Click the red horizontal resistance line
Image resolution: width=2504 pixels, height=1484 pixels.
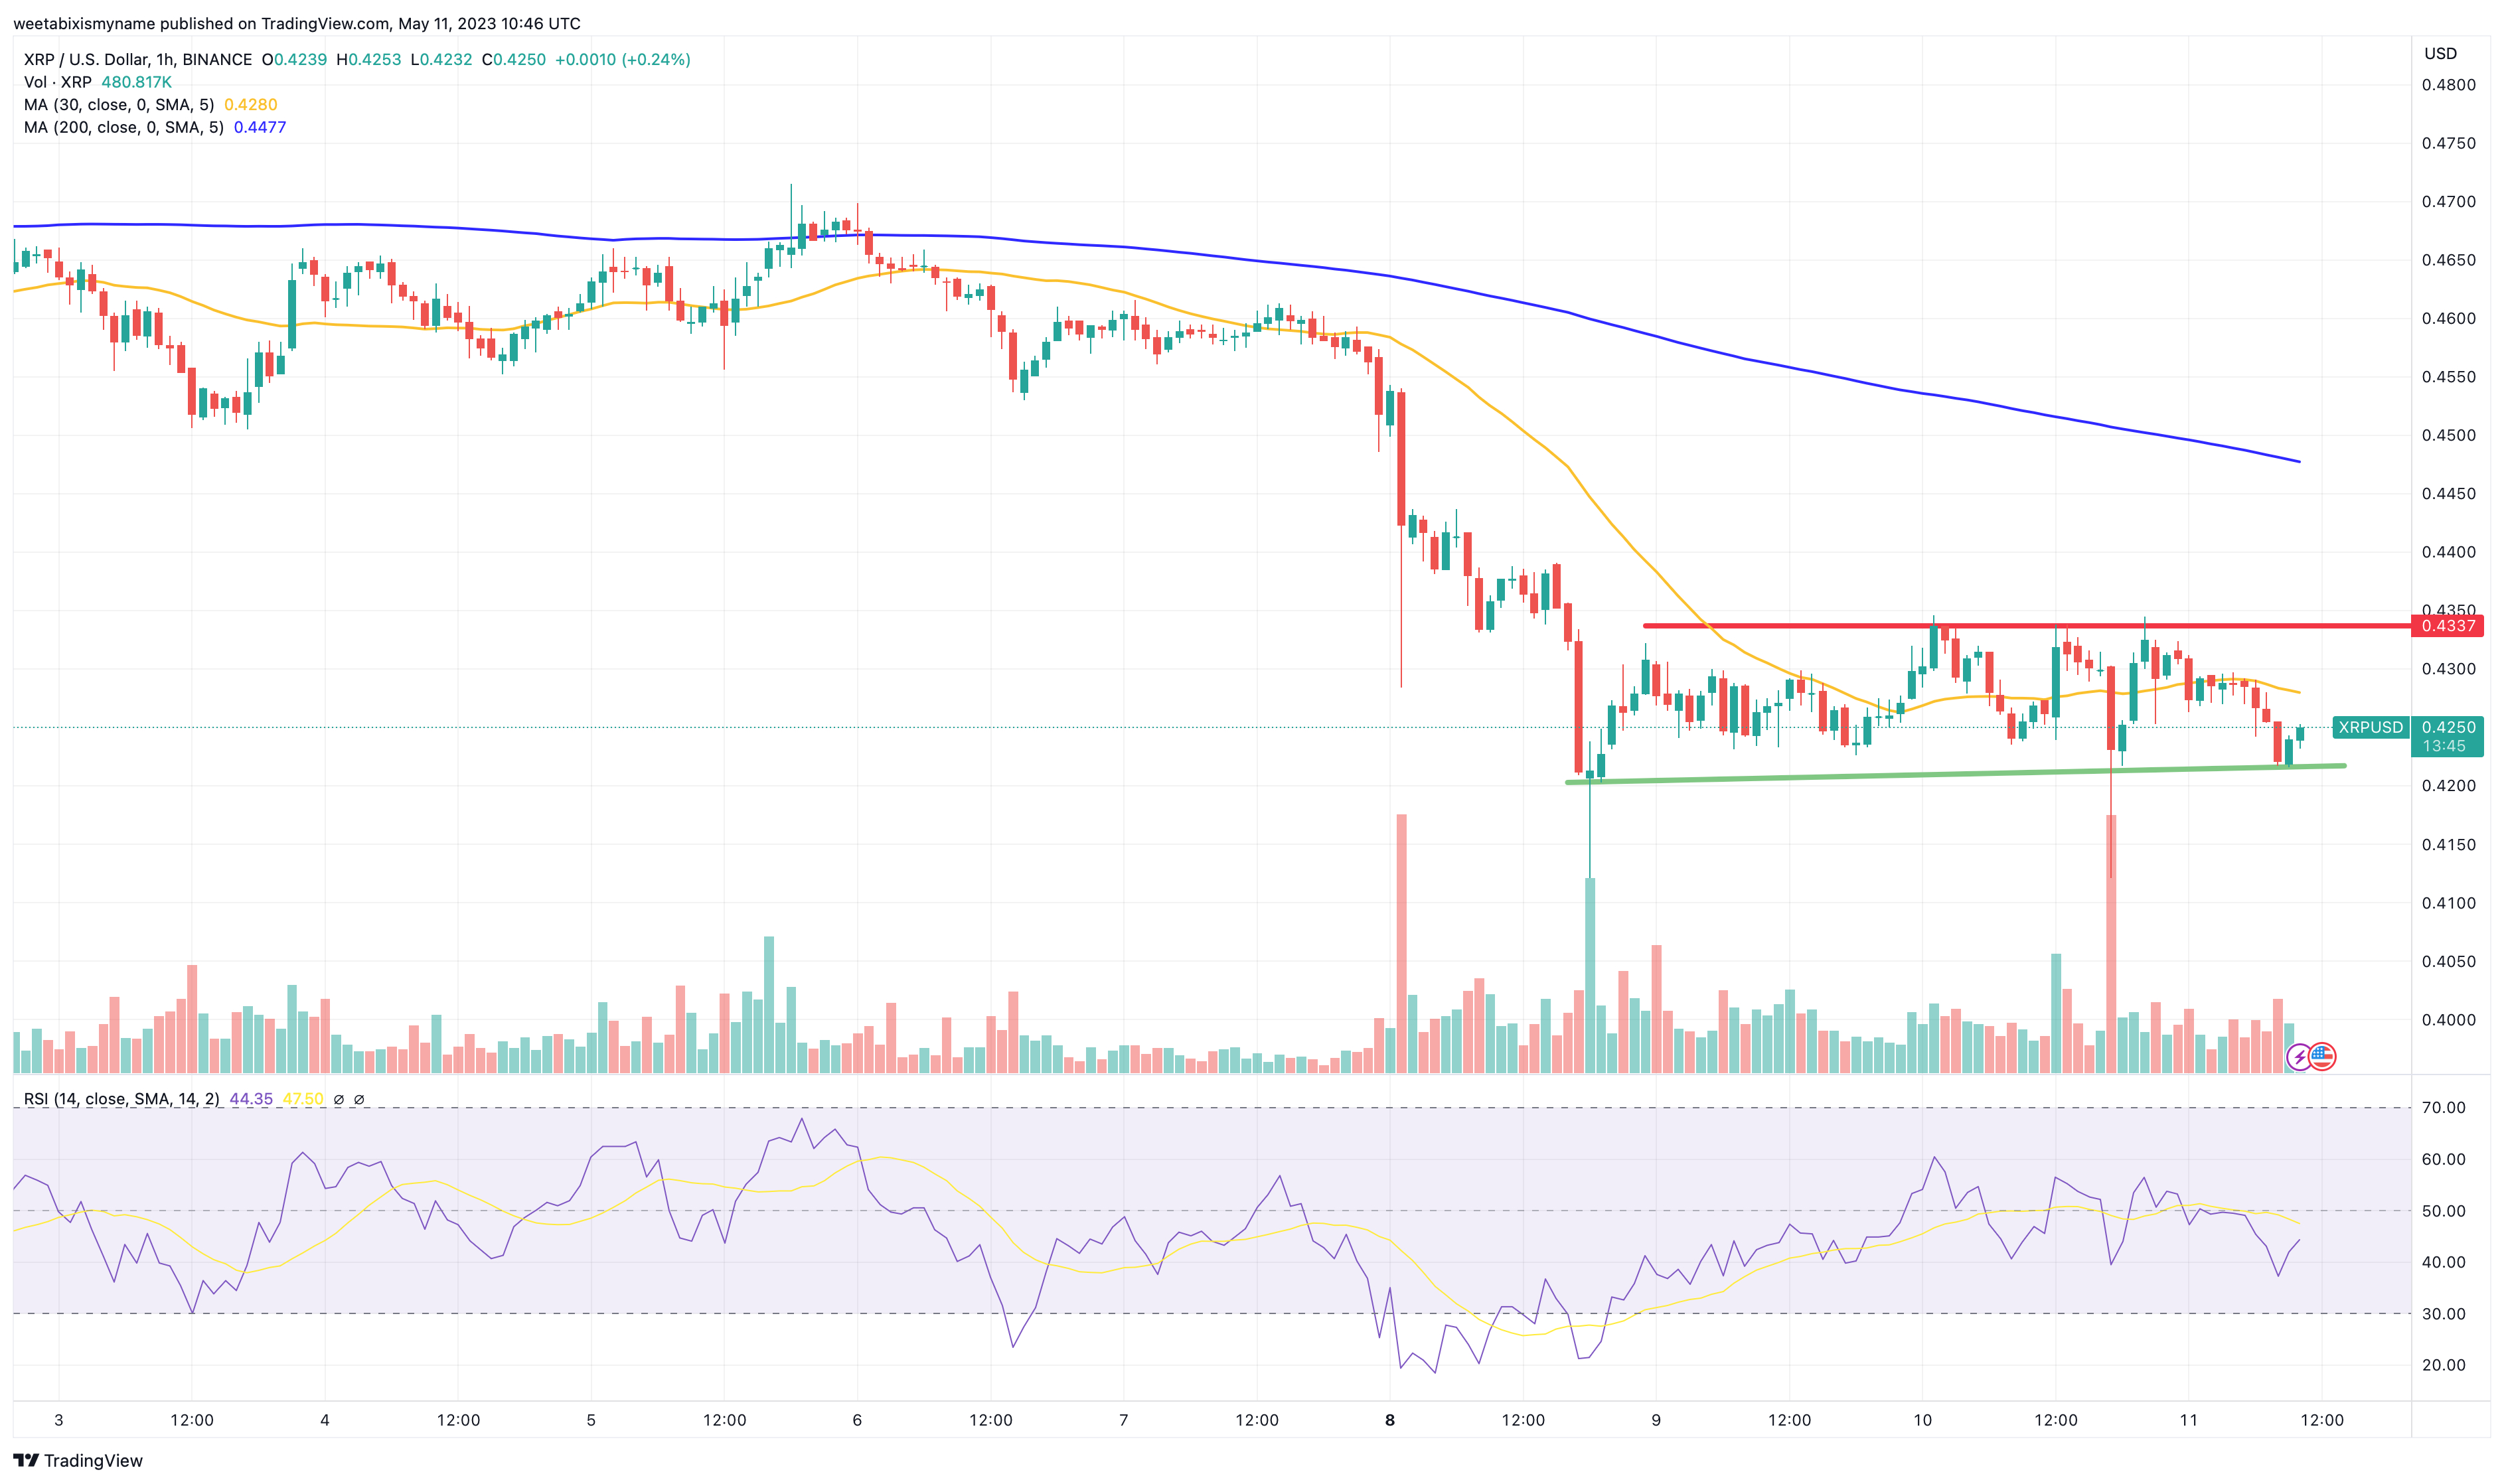[x=2027, y=626]
